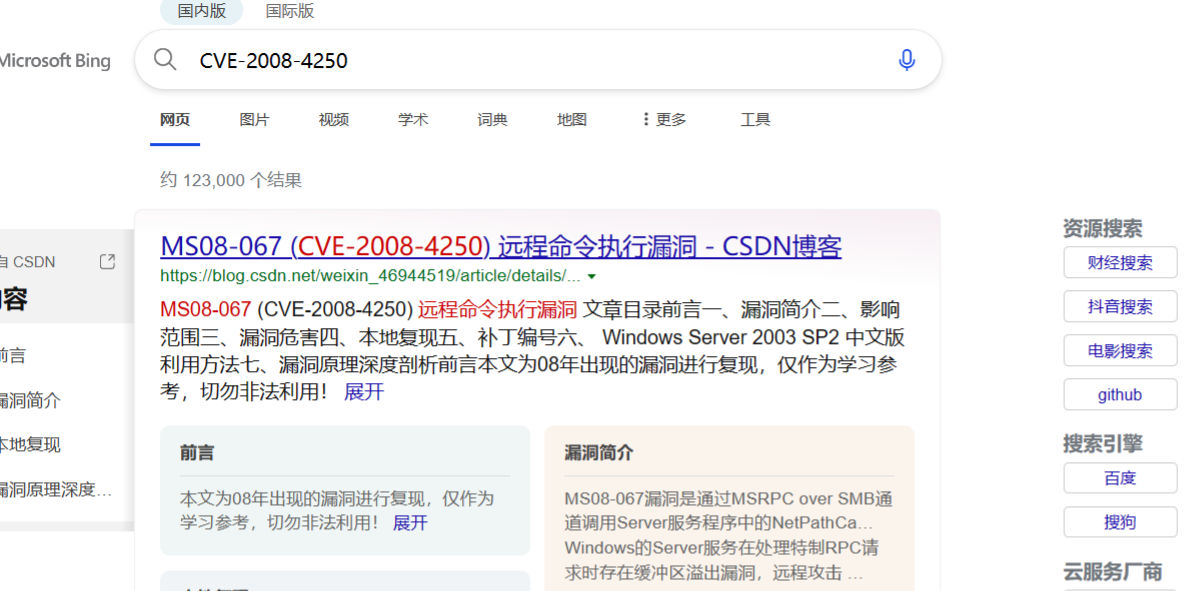Viewport: 1193px width, 591px height.
Task: Click the 抖音搜索 button
Action: [1120, 307]
